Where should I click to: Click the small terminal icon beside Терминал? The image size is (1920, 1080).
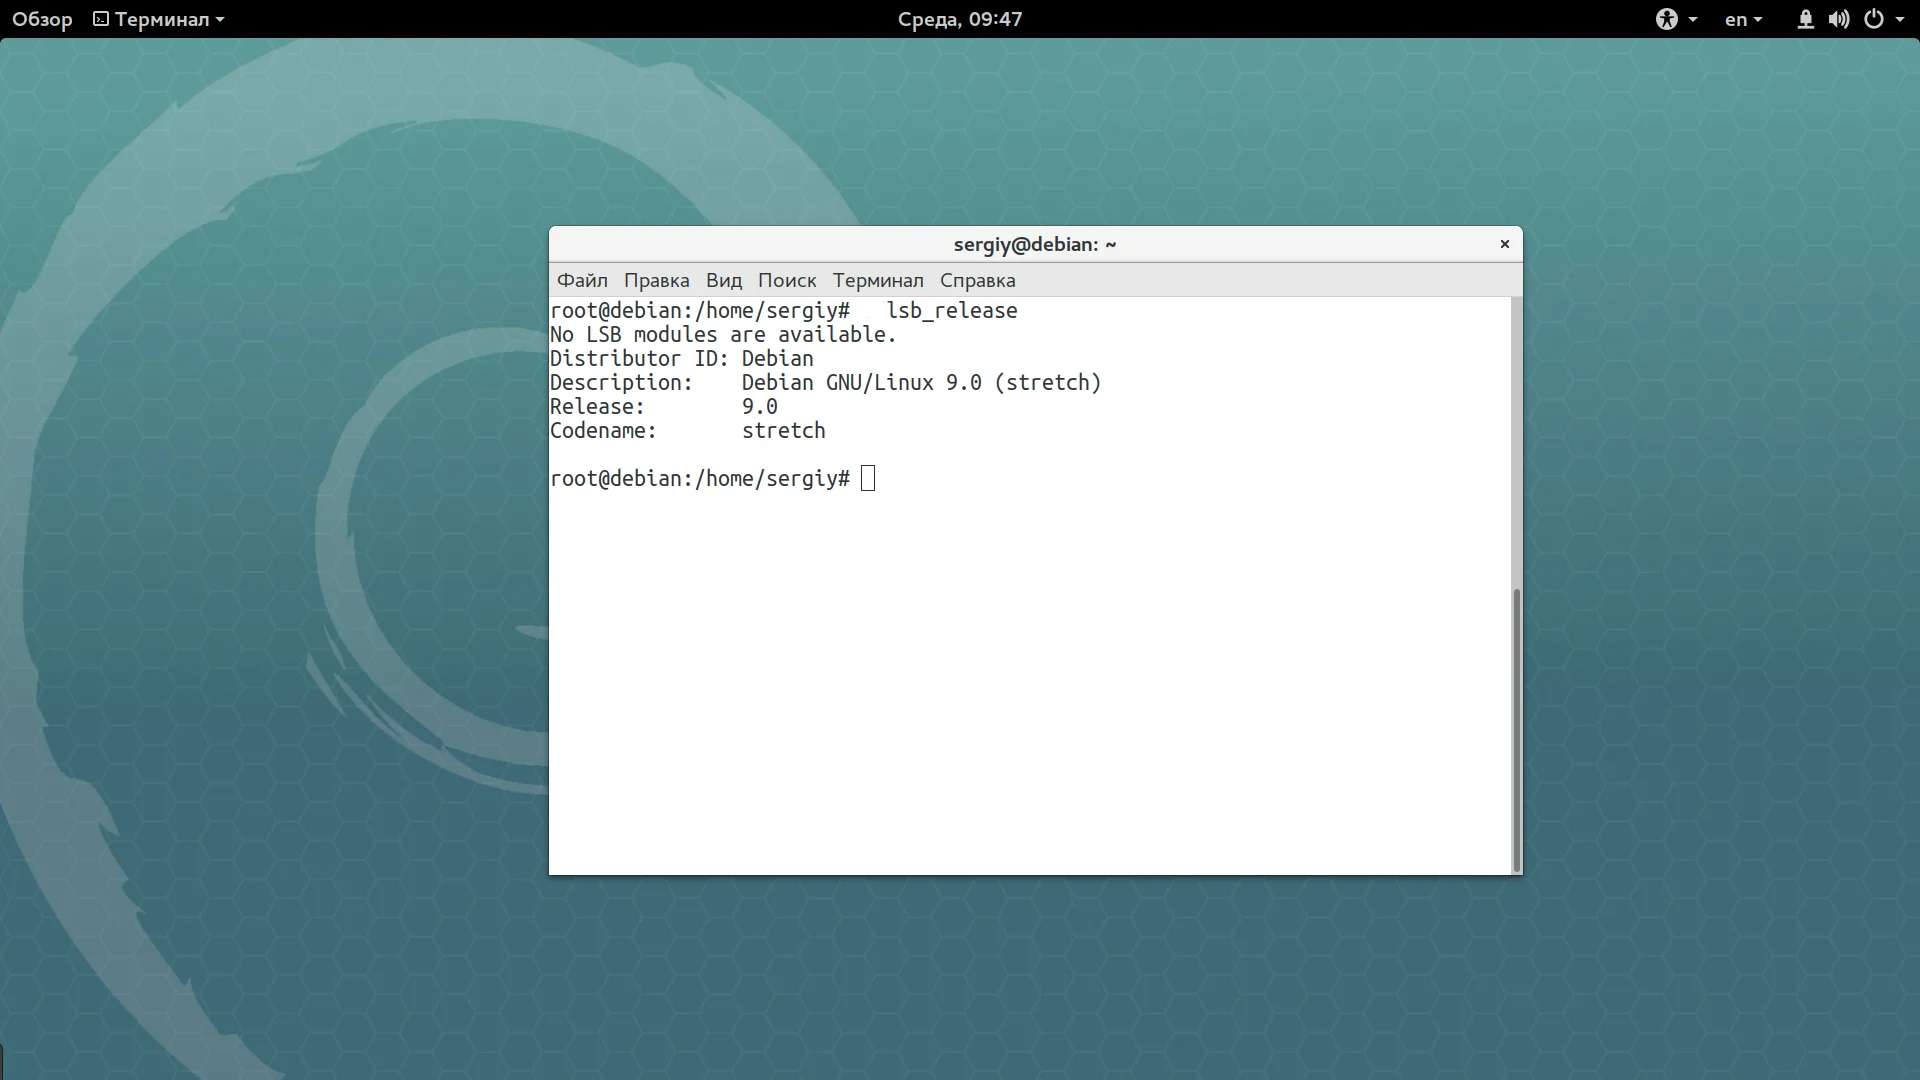[x=101, y=19]
